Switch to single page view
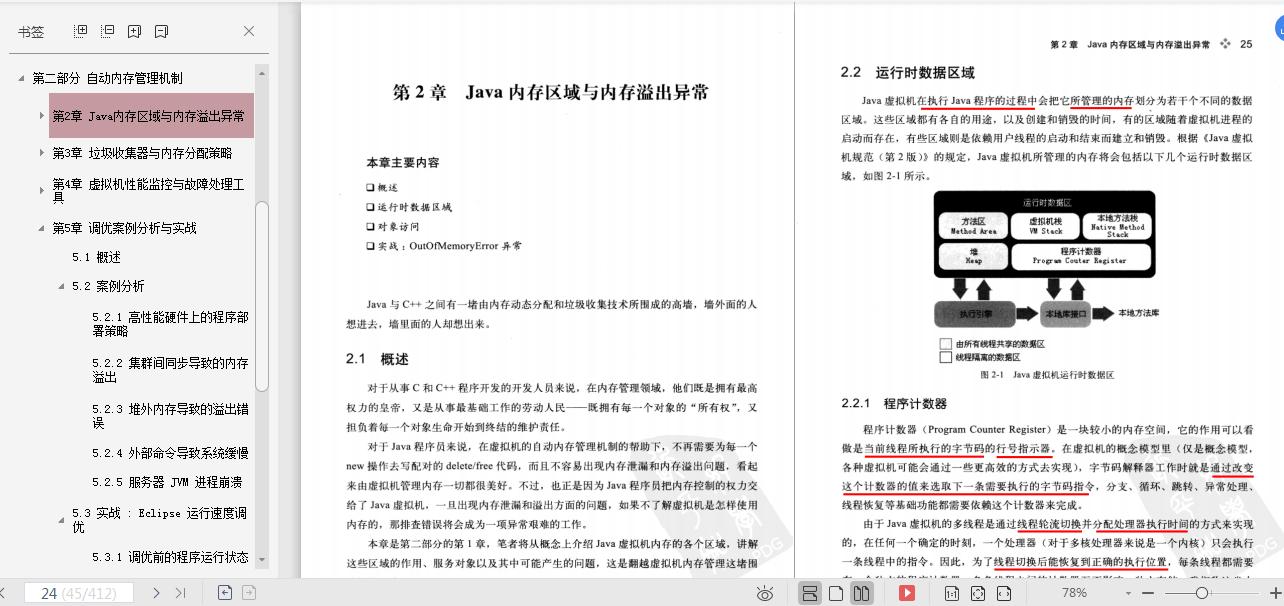Viewport: 1284px width, 606px height. tap(836, 593)
